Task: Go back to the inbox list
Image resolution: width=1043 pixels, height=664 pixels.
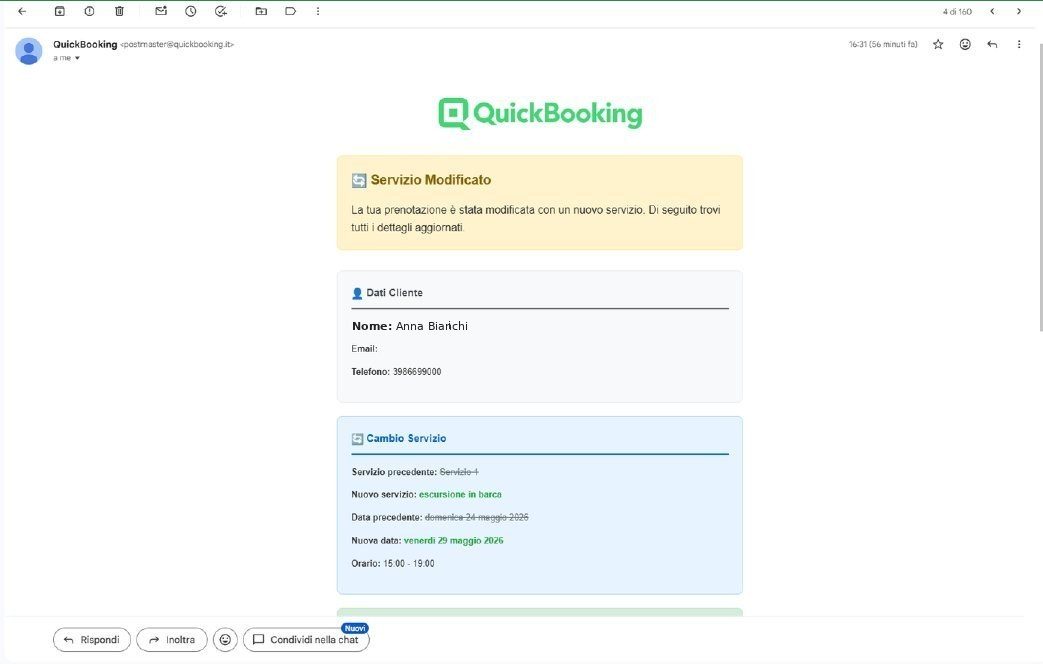Action: (x=22, y=11)
